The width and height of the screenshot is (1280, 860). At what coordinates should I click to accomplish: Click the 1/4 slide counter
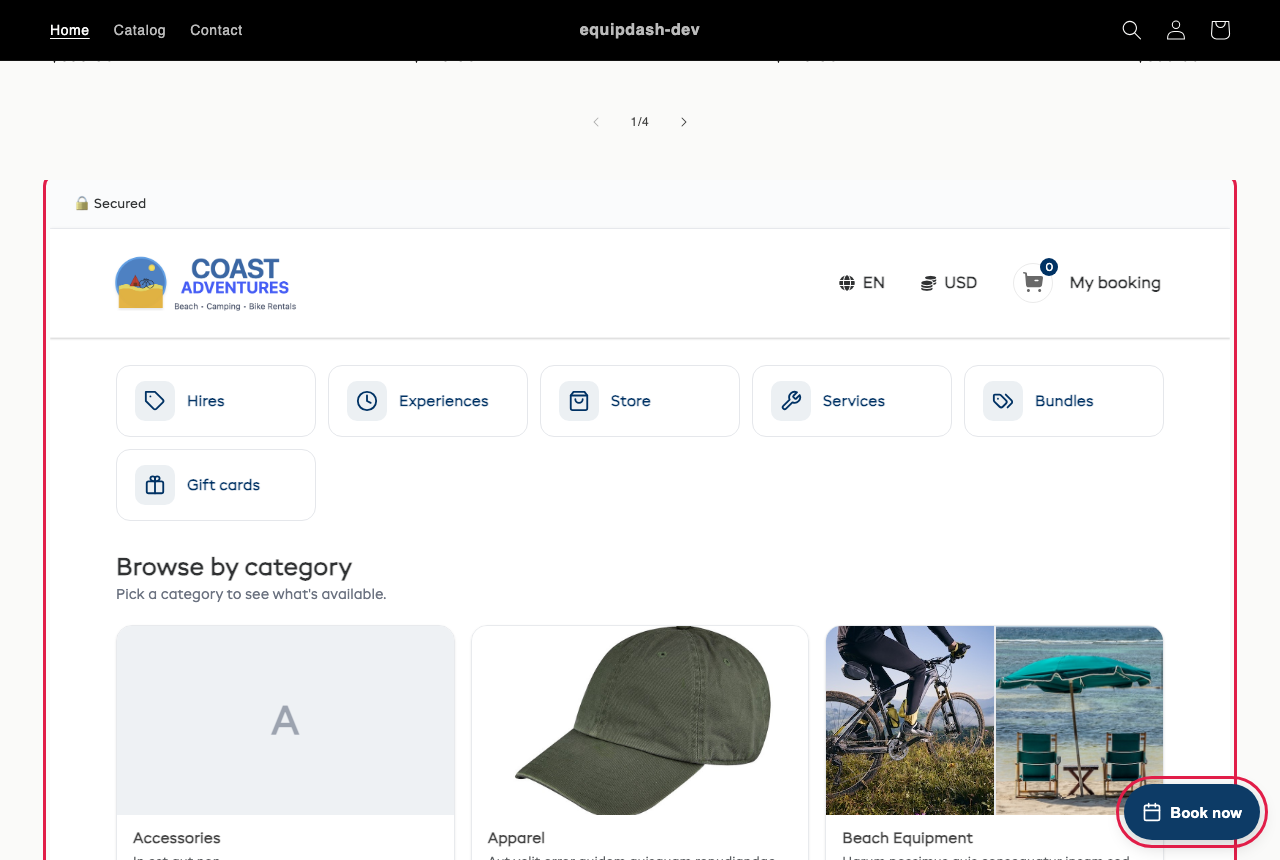point(640,122)
